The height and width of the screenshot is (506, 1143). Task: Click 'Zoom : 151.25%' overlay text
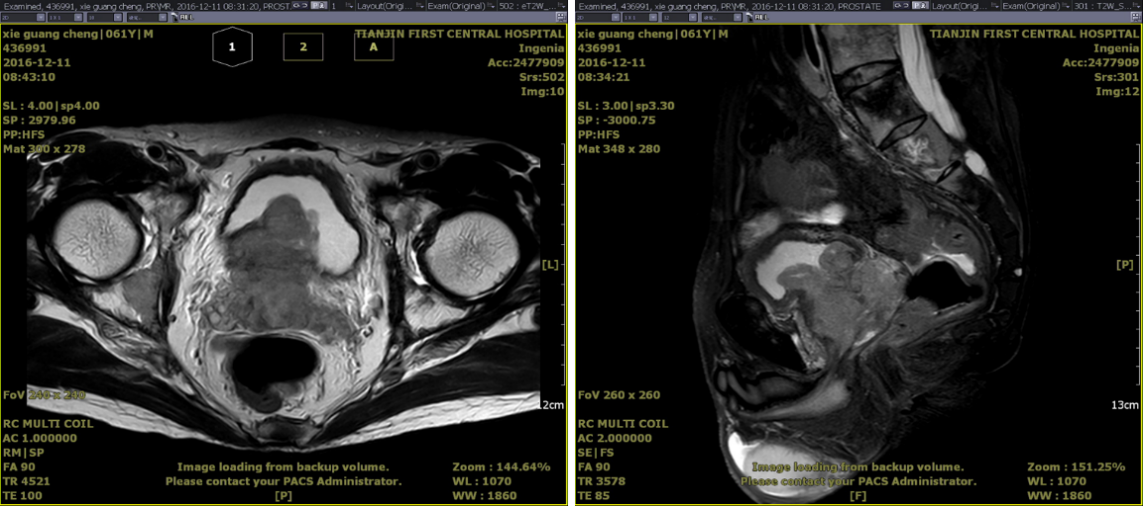click(1076, 467)
